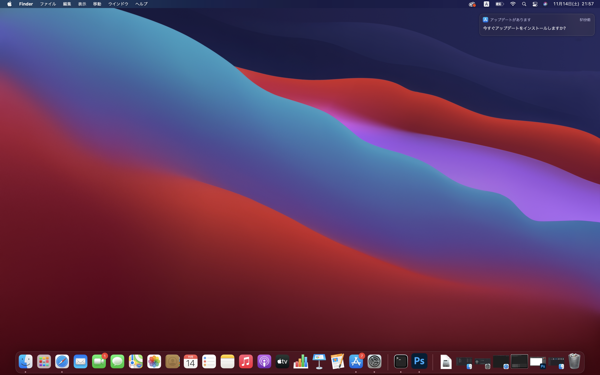Restore the minimized Photoshop window thumbnail
The image size is (600, 375).
pyautogui.click(x=538, y=362)
